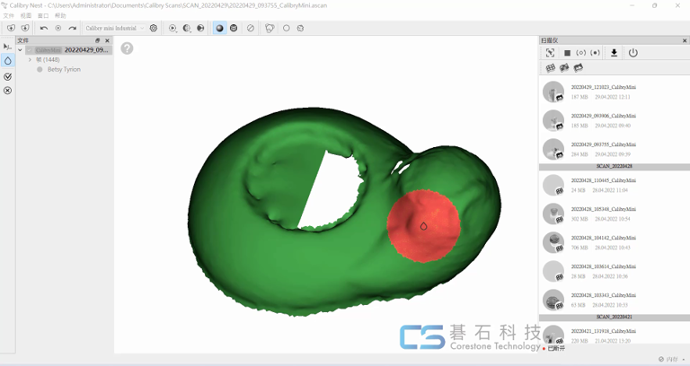The image size is (690, 366).
Task: Expand the frames (1448) tree node
Action: [x=30, y=60]
